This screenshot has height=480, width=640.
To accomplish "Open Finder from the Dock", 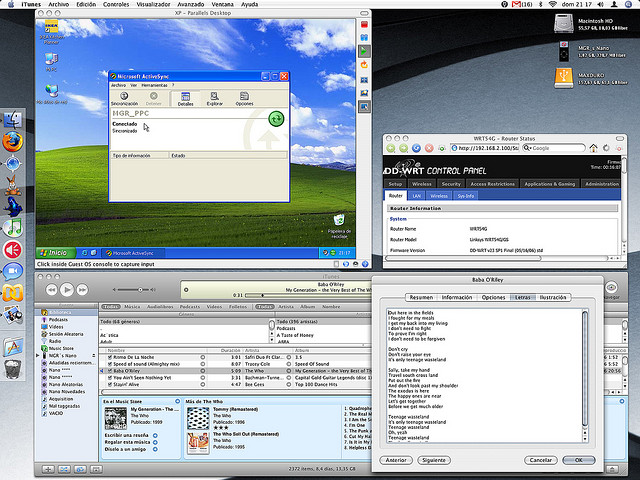I will (13, 120).
